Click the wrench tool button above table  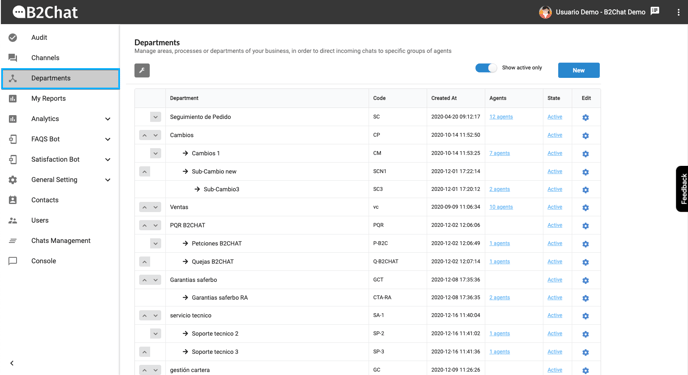(x=142, y=70)
